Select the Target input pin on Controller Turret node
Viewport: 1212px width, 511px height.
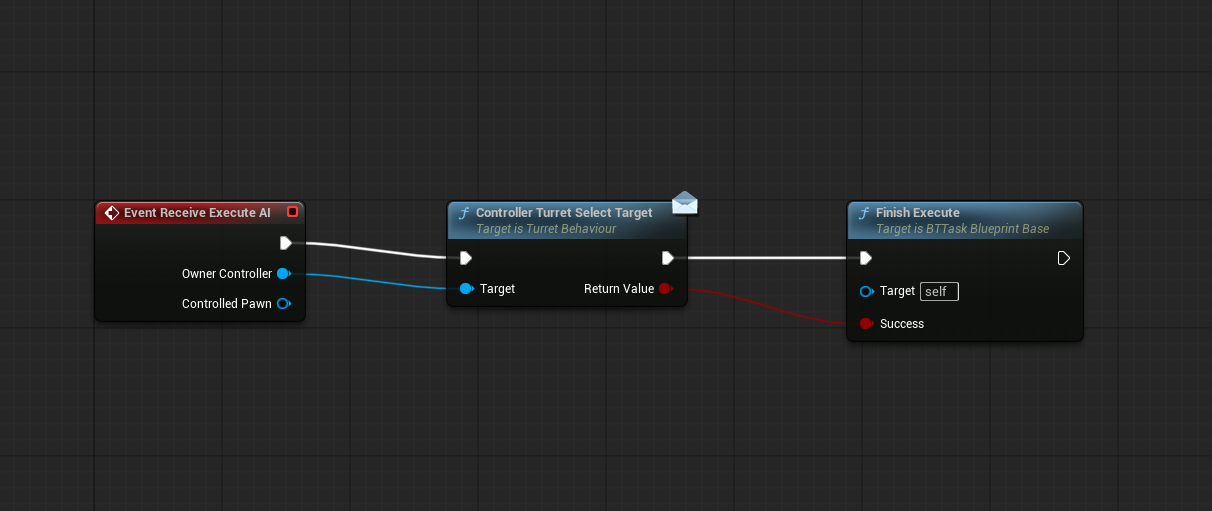(466, 289)
